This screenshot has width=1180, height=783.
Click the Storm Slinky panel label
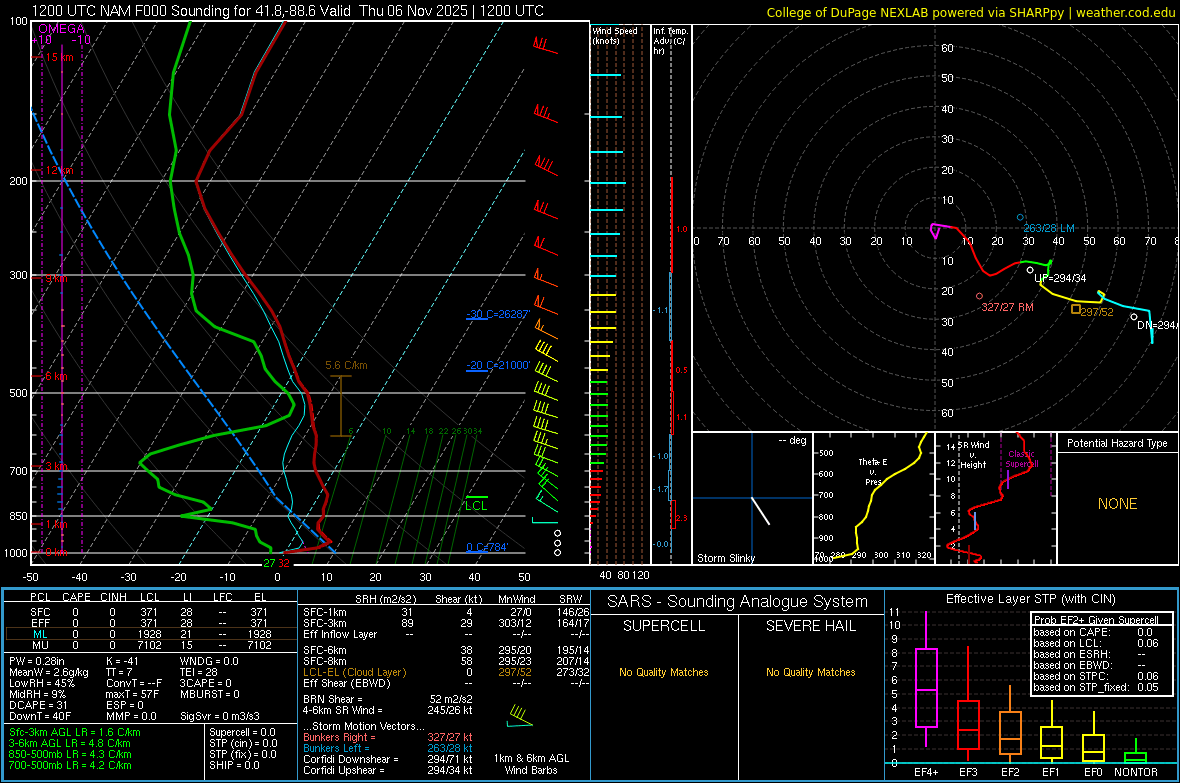[725, 558]
